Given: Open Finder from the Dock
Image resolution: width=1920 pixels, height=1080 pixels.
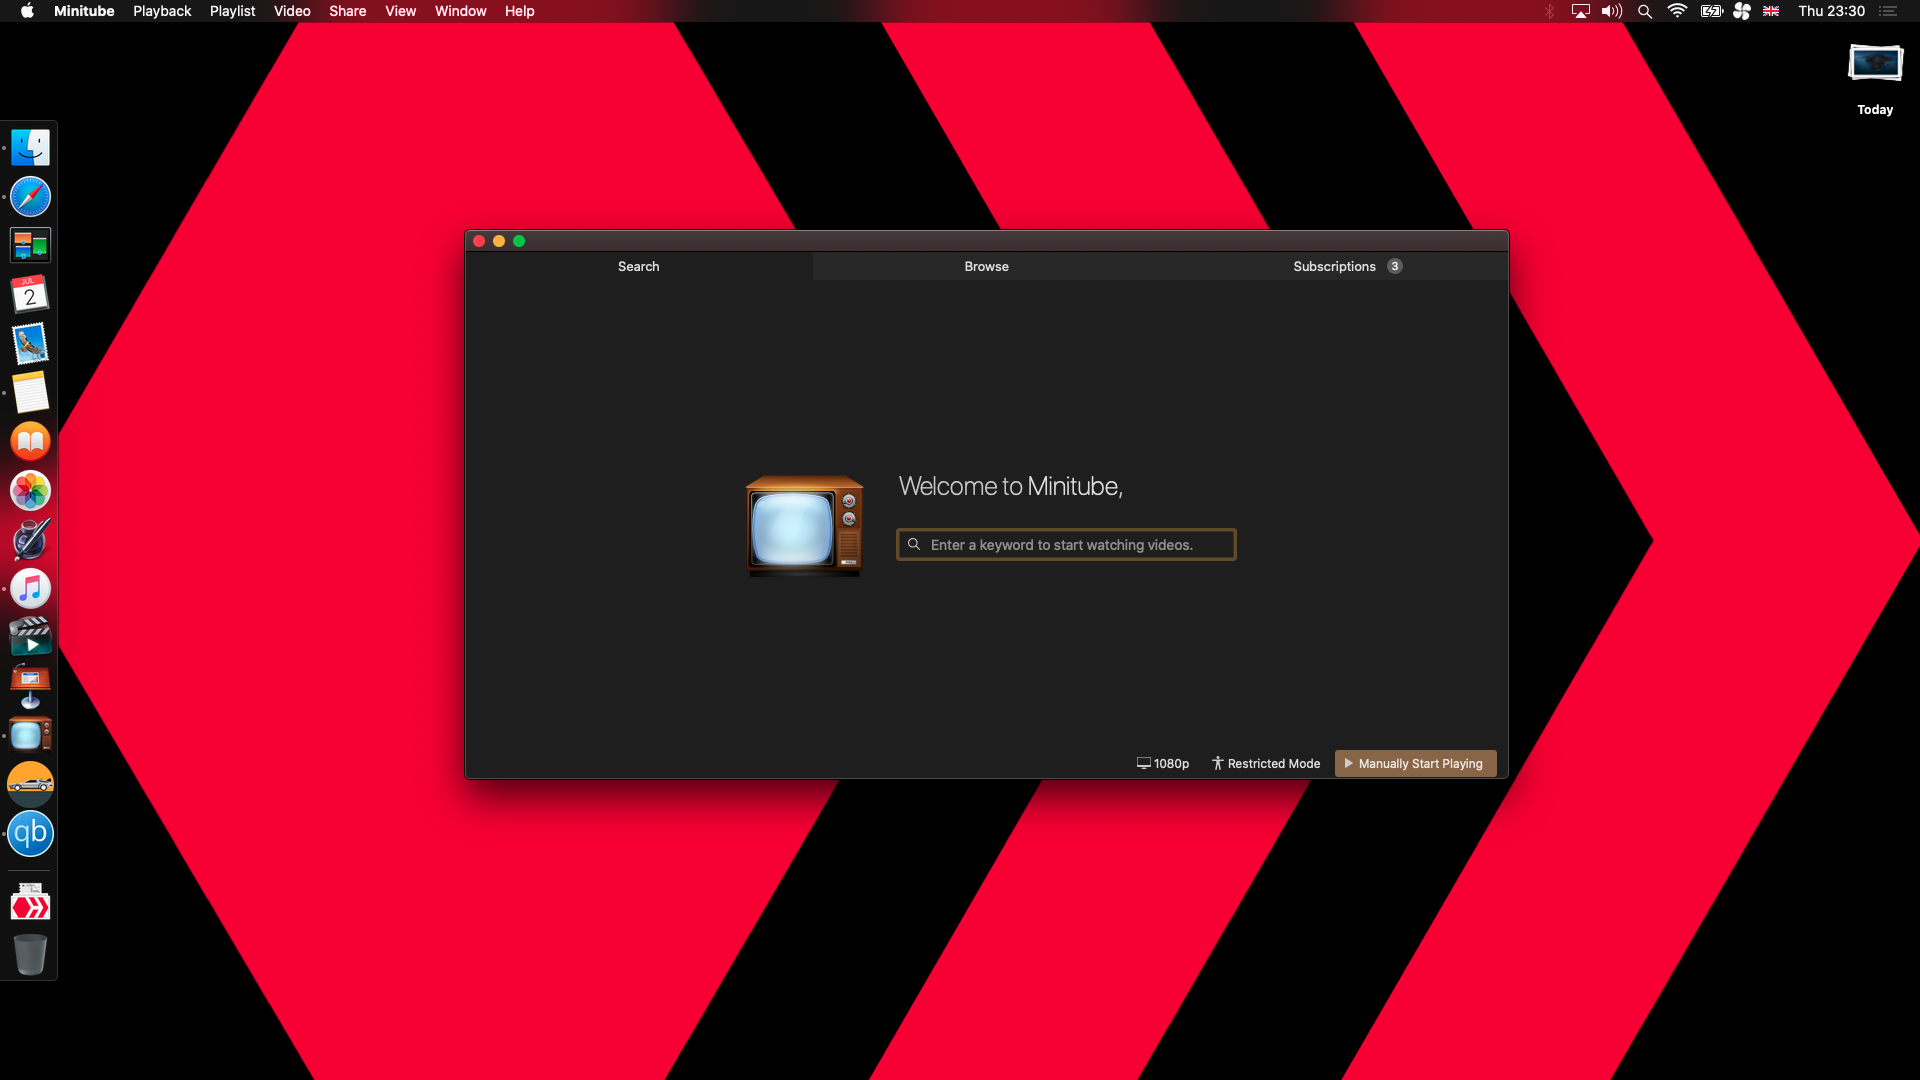Looking at the screenshot, I should (30, 148).
